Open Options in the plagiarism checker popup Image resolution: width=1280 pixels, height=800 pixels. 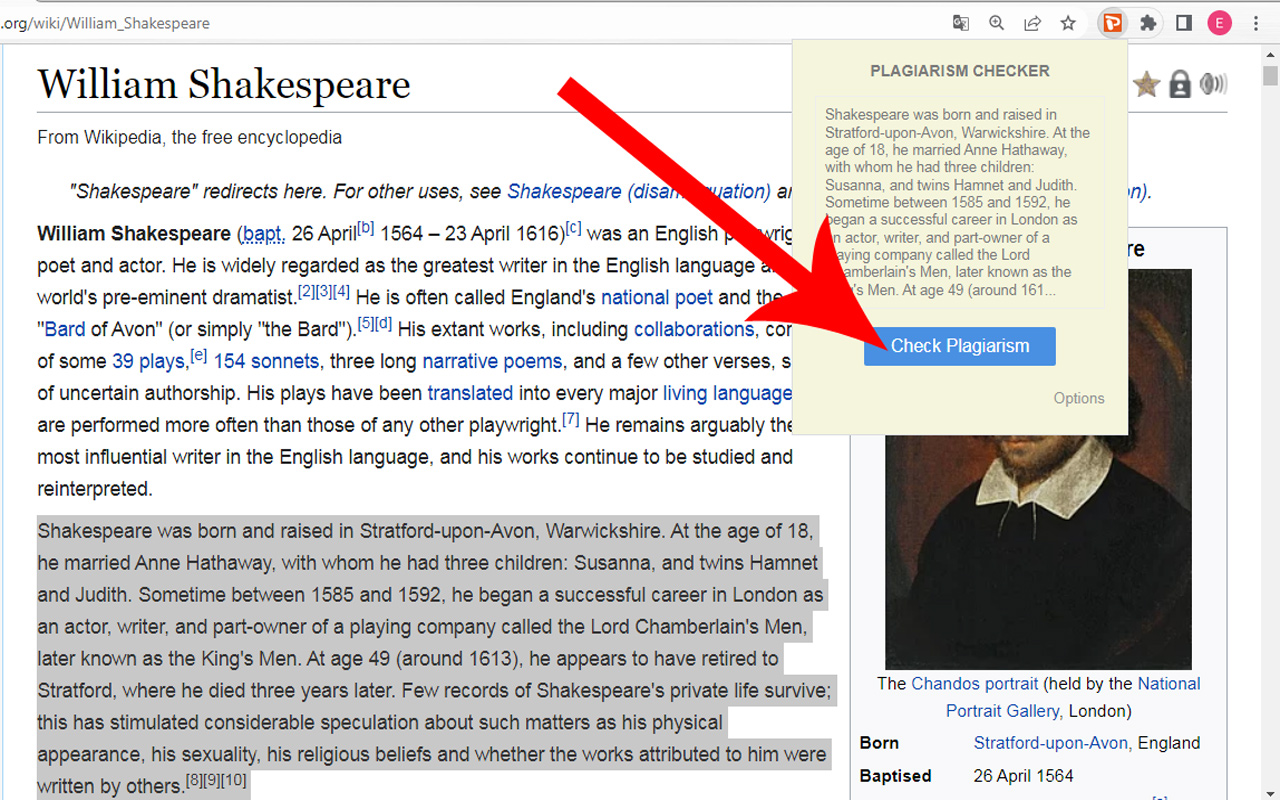tap(1079, 398)
